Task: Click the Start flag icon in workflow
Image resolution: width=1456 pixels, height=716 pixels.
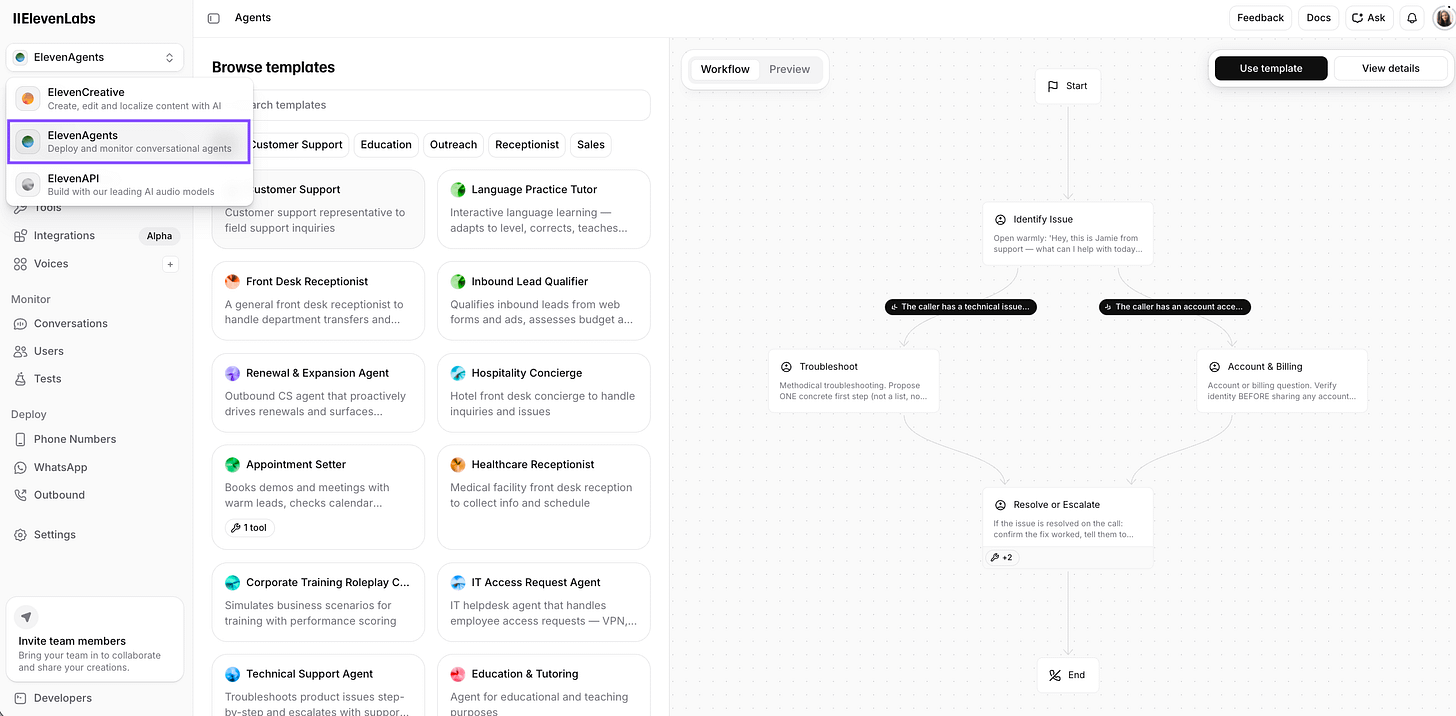Action: (x=1053, y=86)
